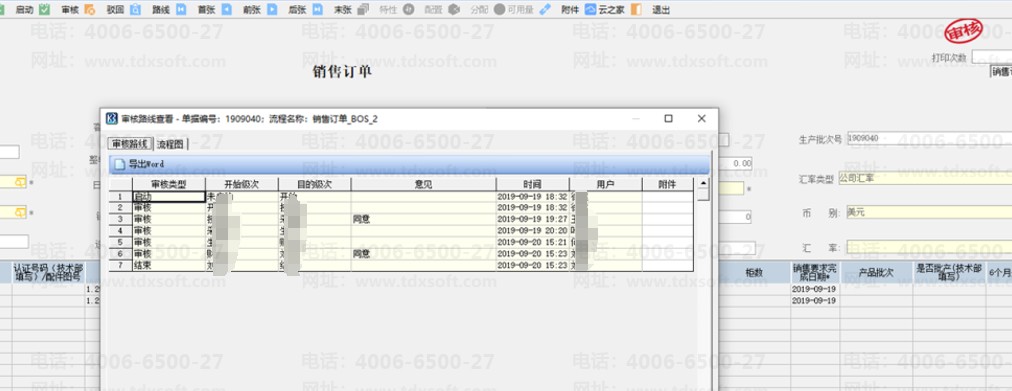Click the 是否批产 column header
Screen dimensions: 1012x391
click(949, 273)
